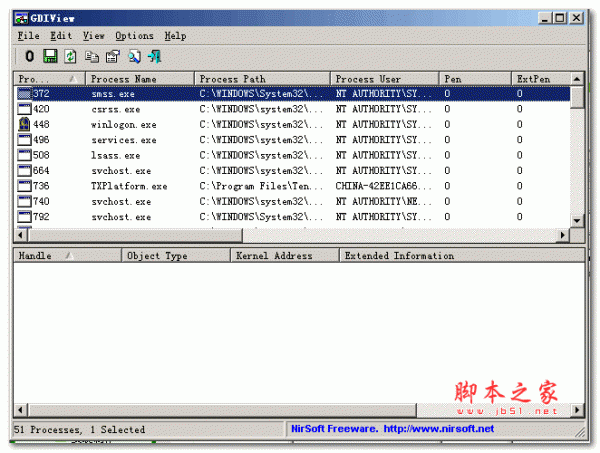Click the NT AUTHORITY\NE... user cell
The image size is (600, 453).
tap(383, 201)
